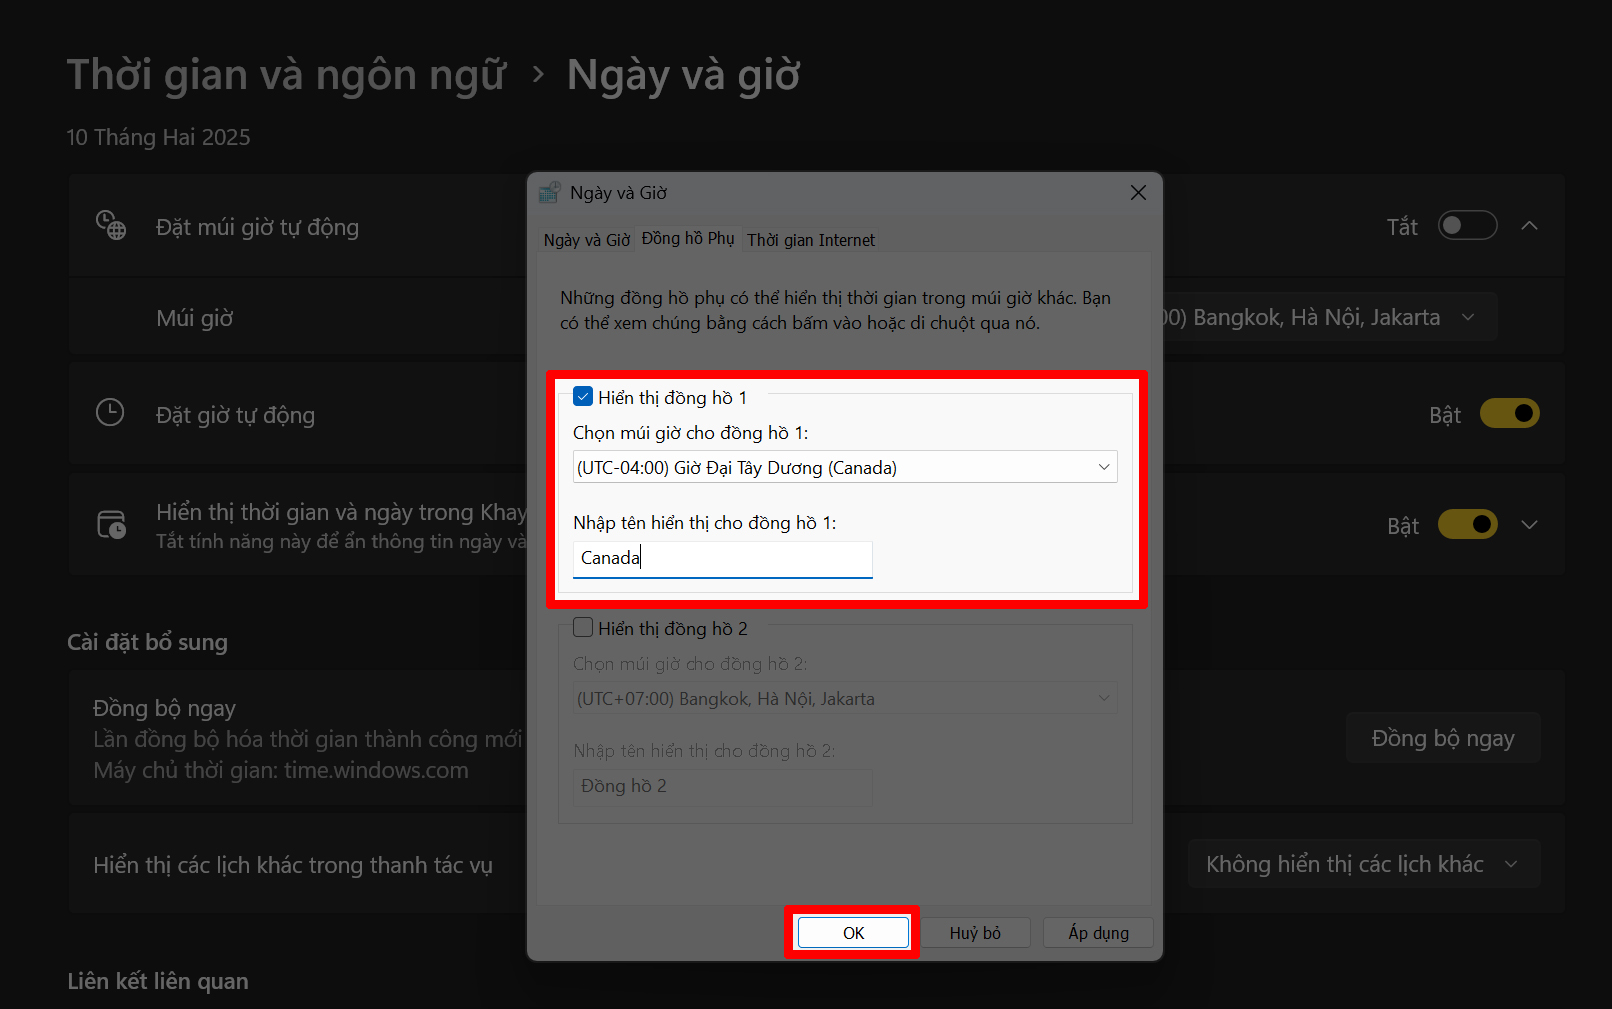Click the 10 Tháng Hai 2025 date text
Screen dimensions: 1612x1009
click(x=159, y=137)
